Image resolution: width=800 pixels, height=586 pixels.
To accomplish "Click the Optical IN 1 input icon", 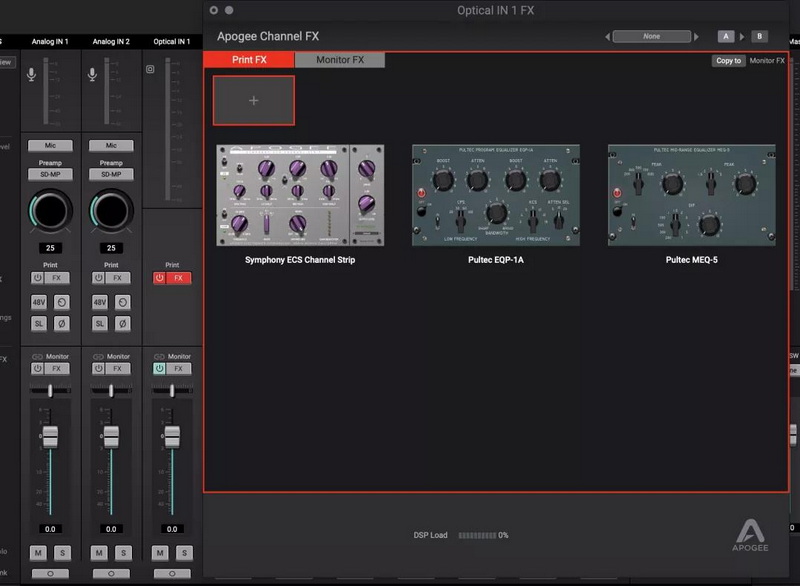I will click(150, 69).
